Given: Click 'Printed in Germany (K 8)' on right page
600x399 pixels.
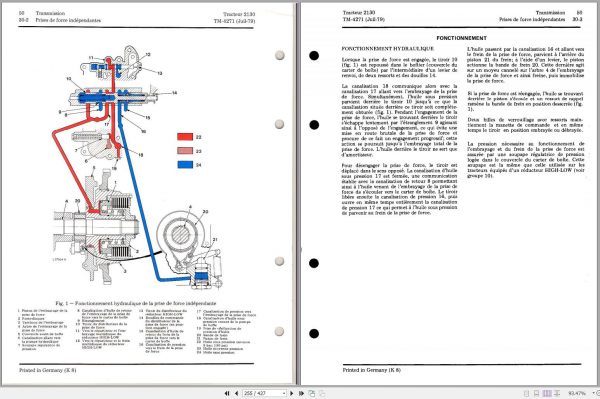Looking at the screenshot, I should tap(372, 370).
